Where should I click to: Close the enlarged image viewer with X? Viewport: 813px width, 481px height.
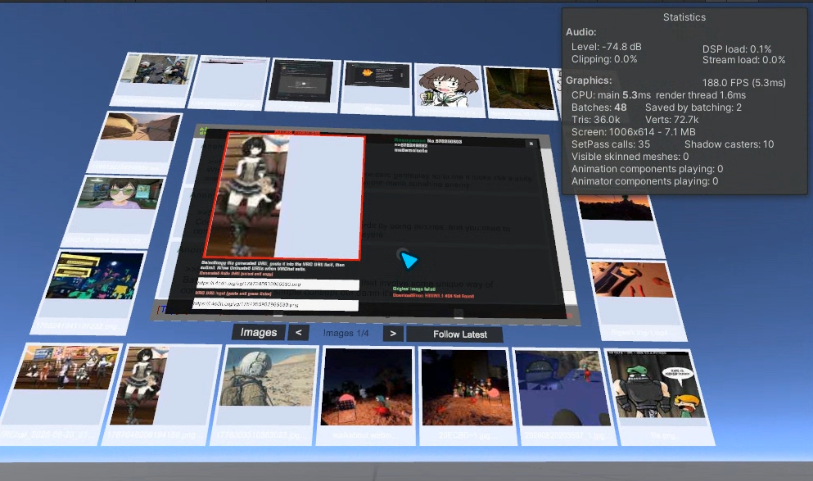[531, 144]
